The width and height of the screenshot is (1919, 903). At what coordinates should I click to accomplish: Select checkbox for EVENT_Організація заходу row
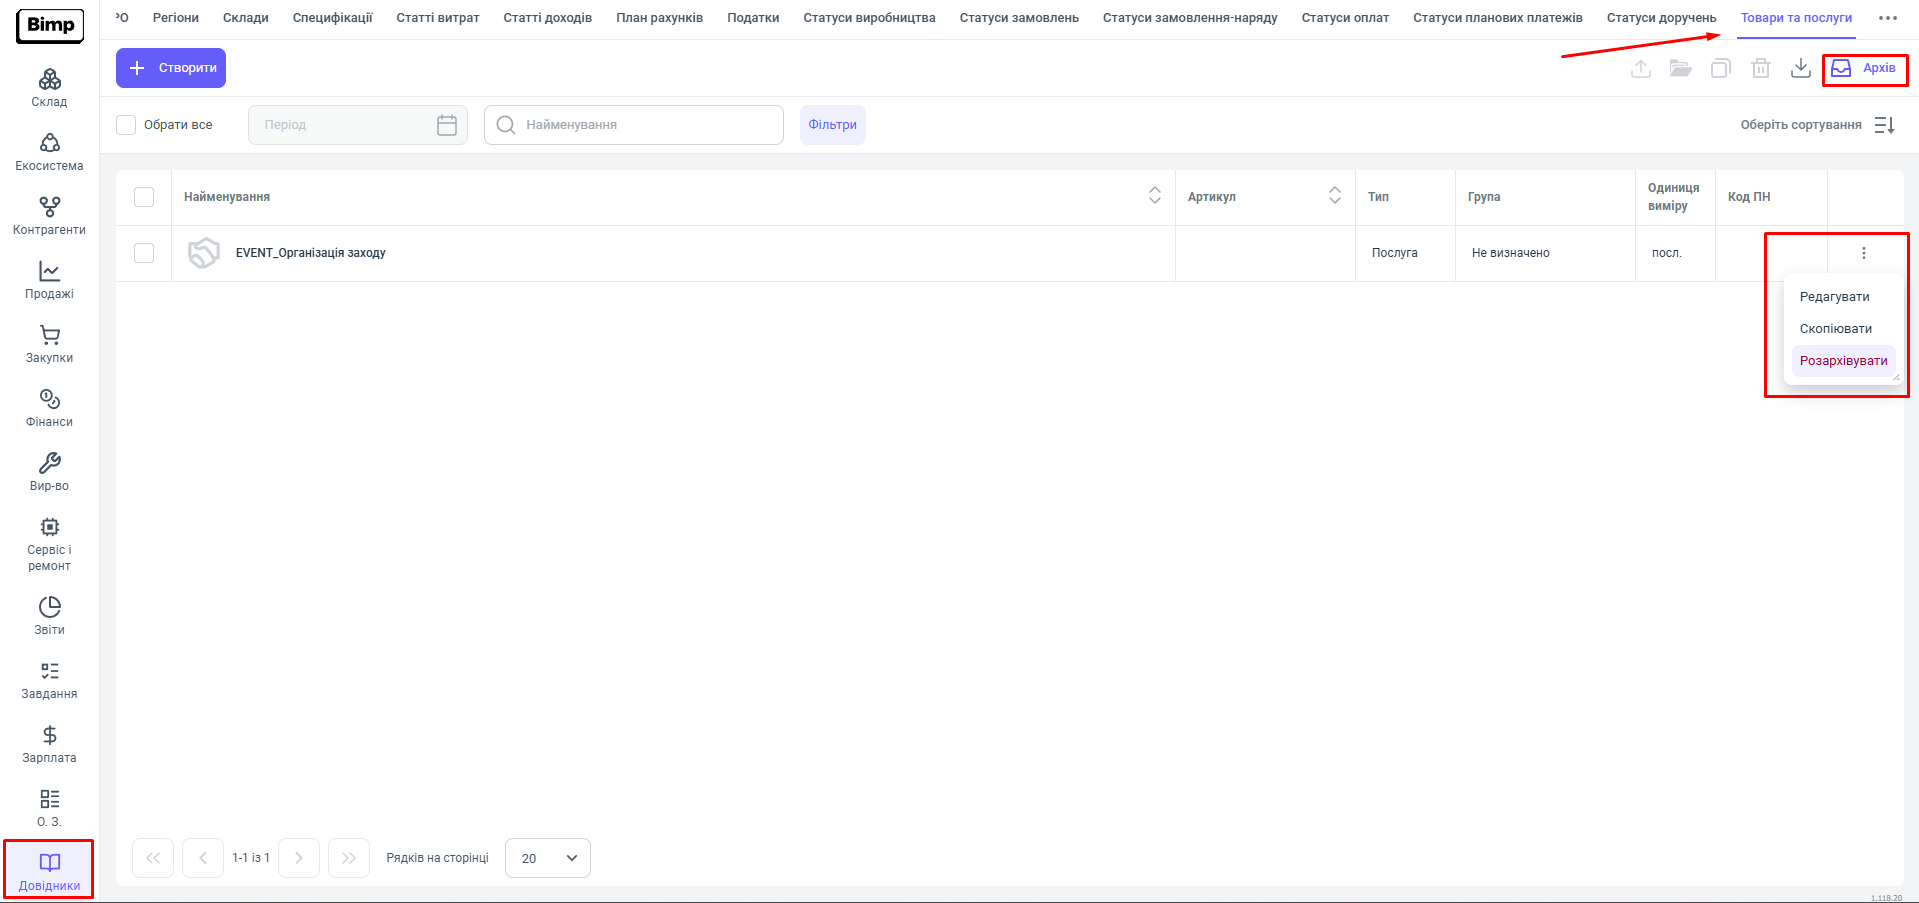coord(144,253)
